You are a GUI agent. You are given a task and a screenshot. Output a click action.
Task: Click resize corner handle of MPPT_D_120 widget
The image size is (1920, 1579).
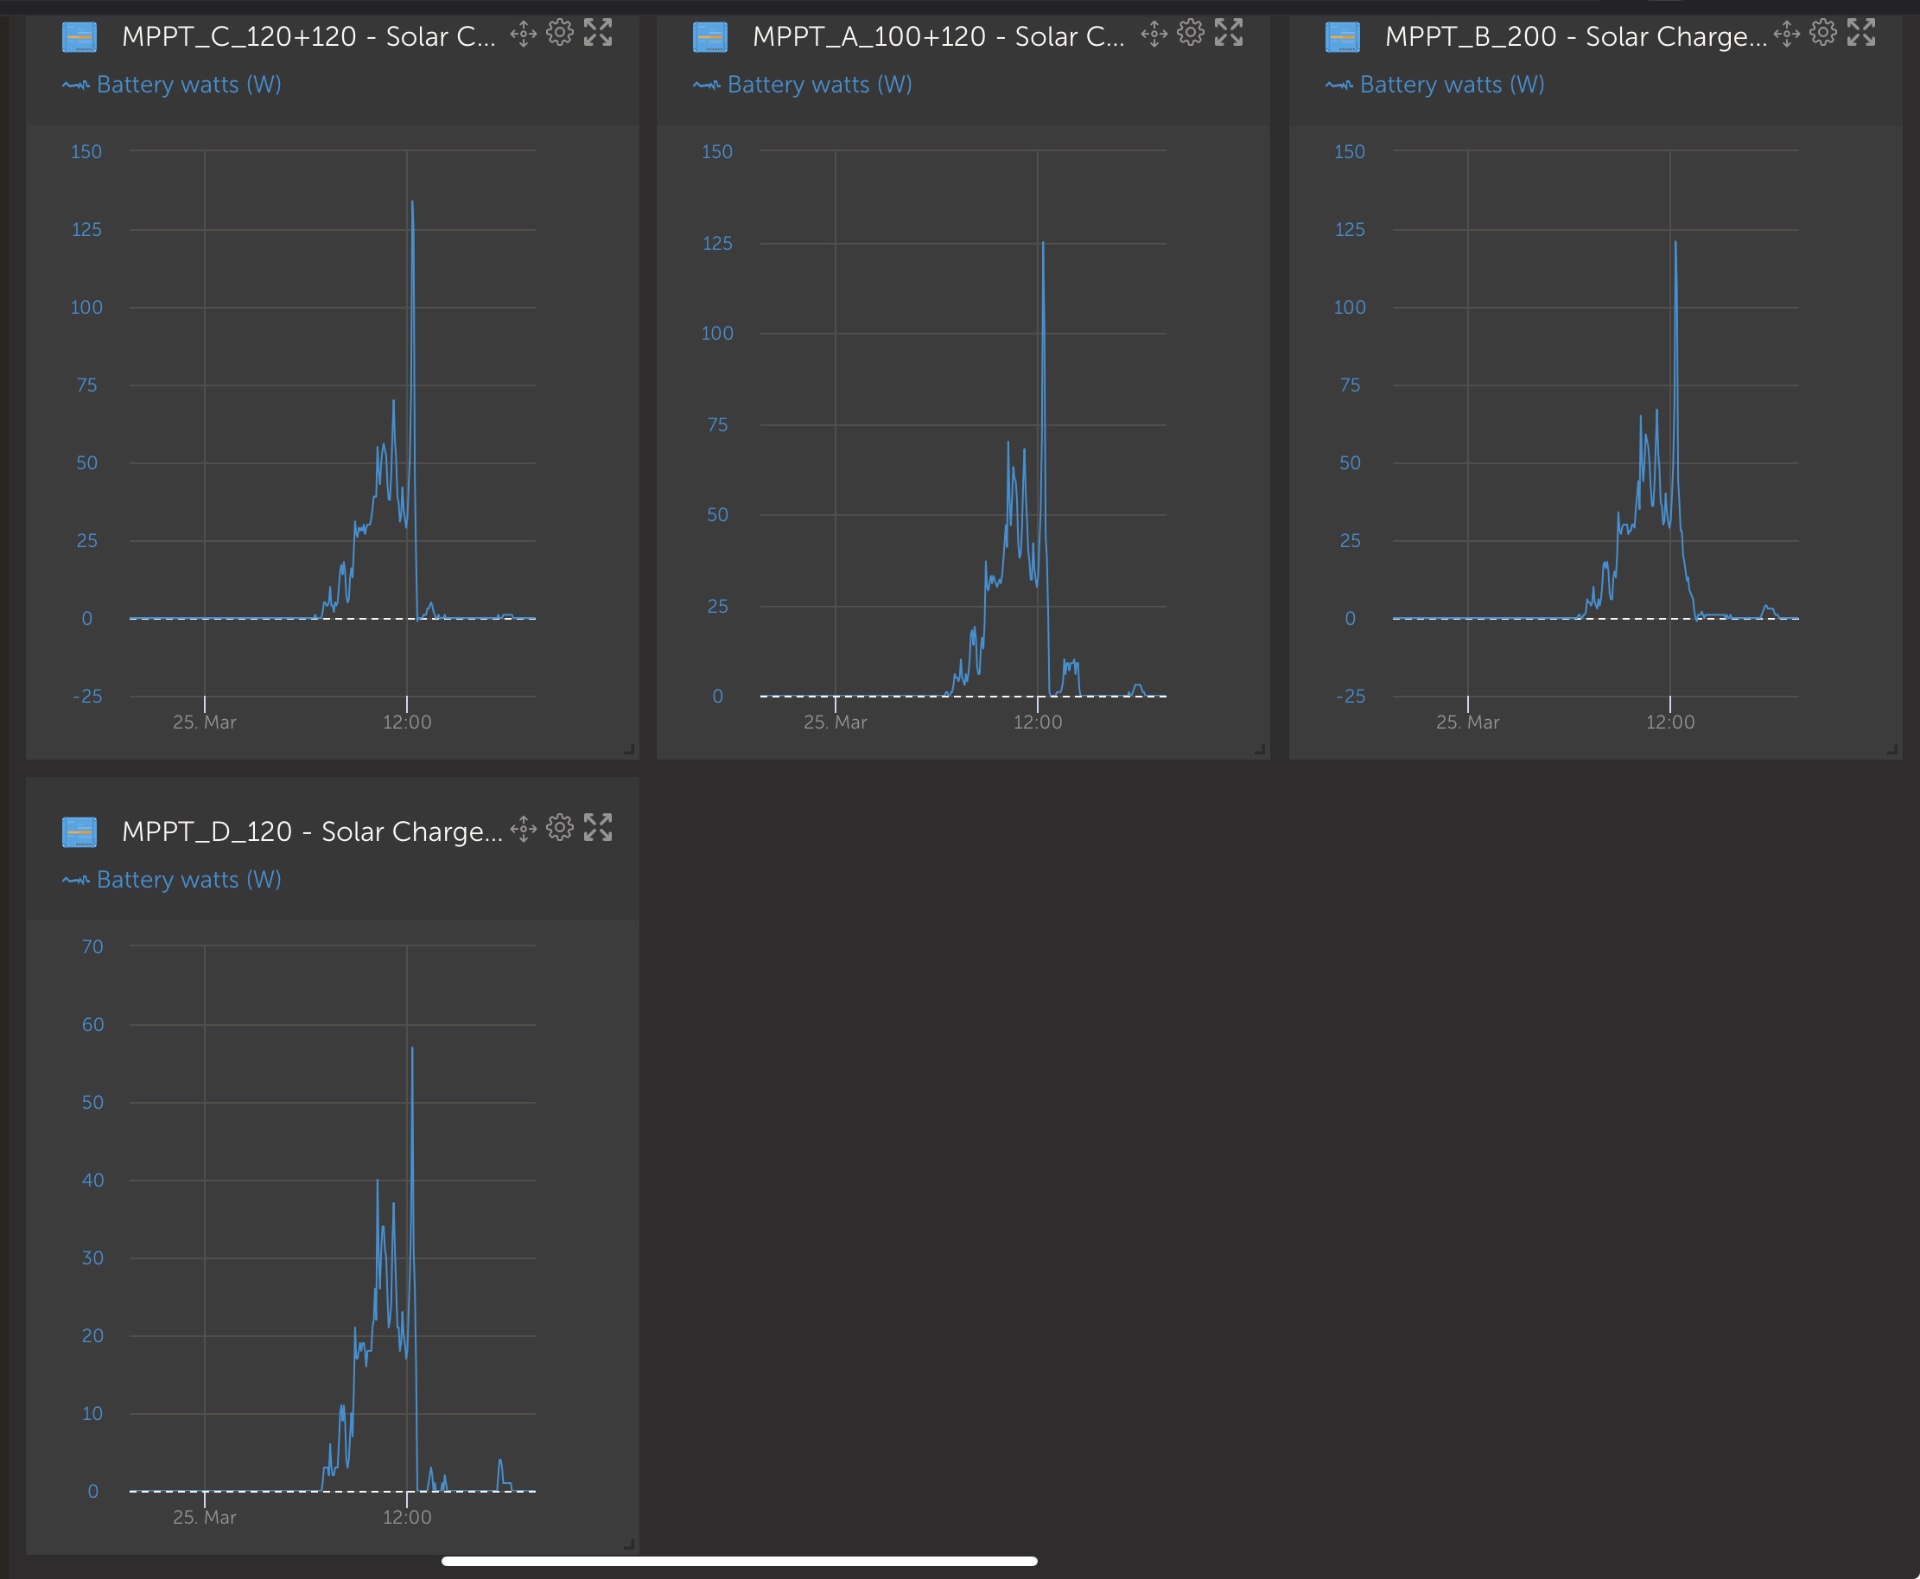(x=629, y=1544)
